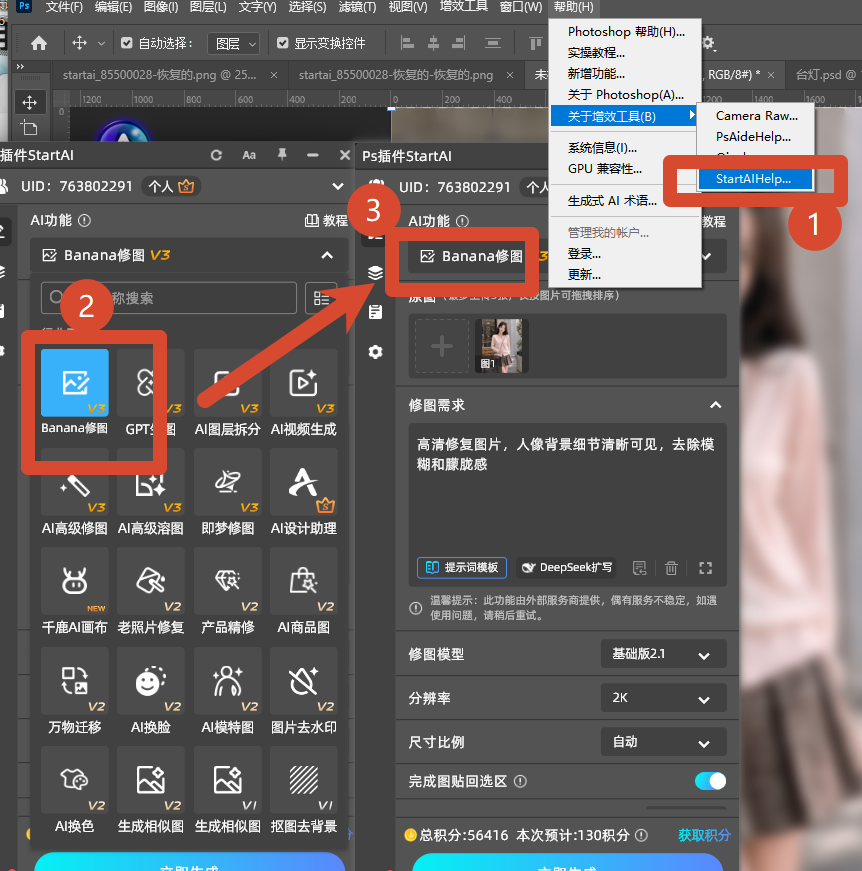Click the layers icon in right panel sidebar
Screen dimensions: 862x871
tap(375, 273)
